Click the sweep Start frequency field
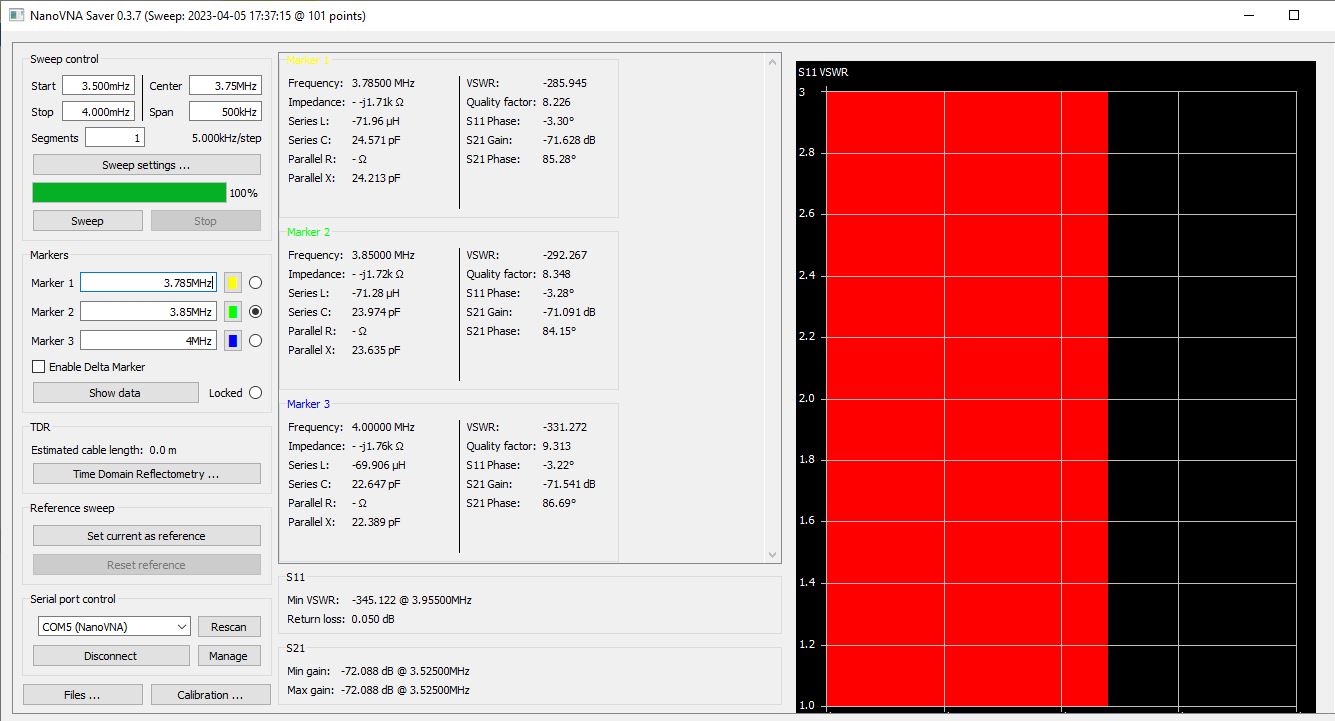1335x721 pixels. 98,86
